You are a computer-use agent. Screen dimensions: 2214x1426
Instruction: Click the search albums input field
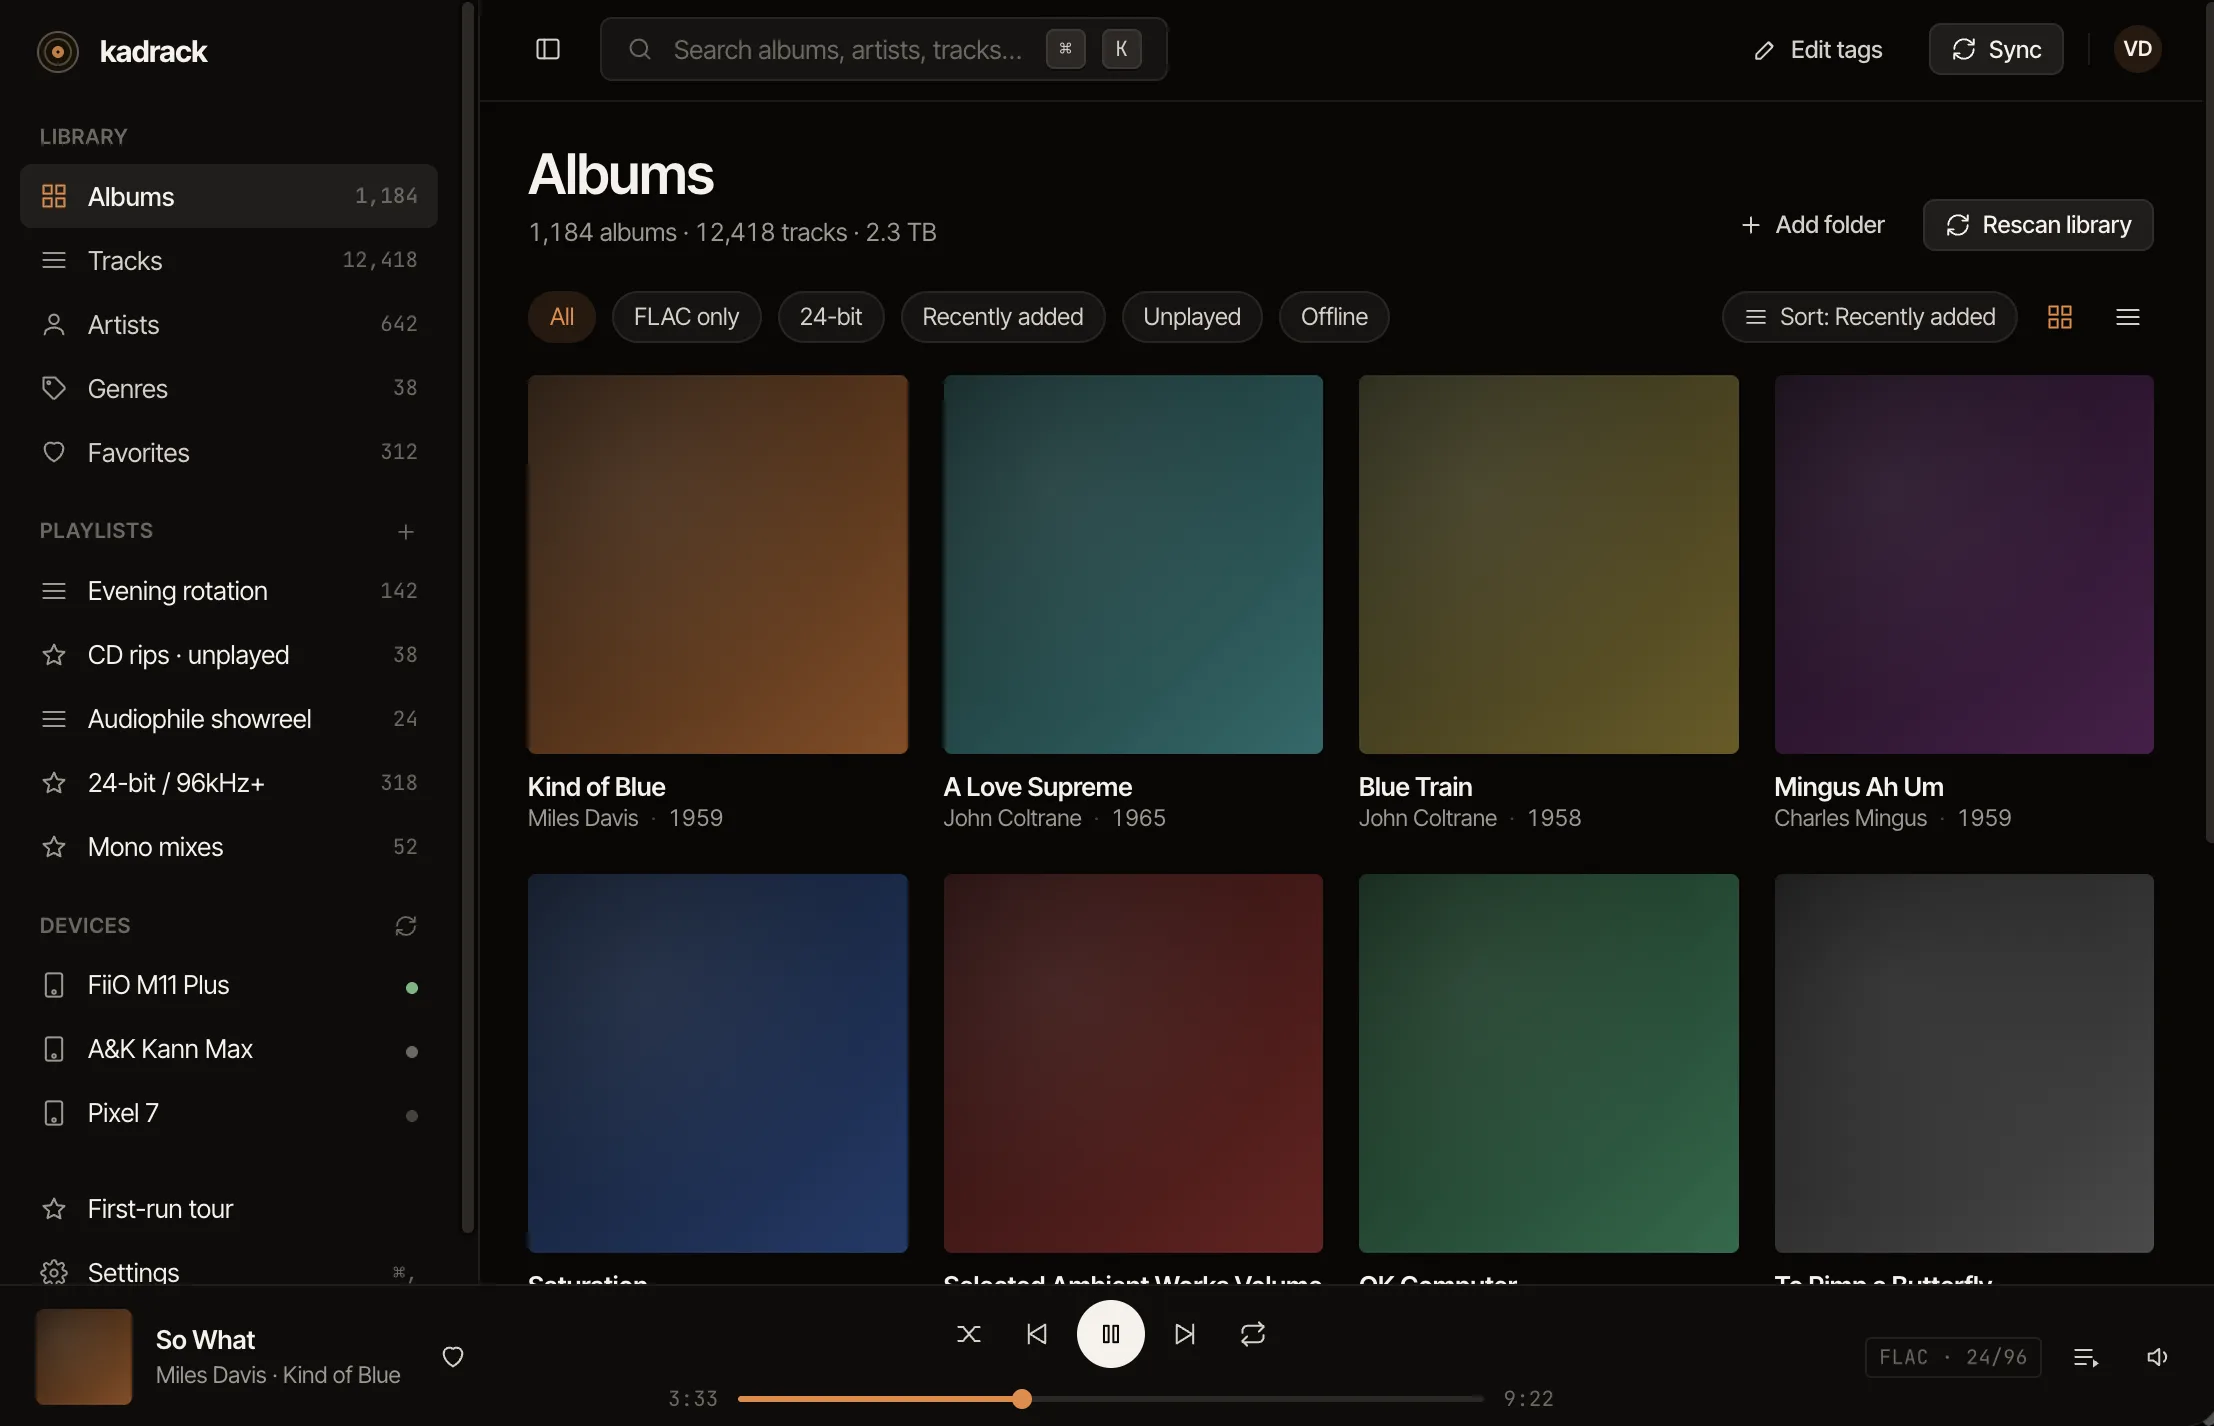coord(884,49)
